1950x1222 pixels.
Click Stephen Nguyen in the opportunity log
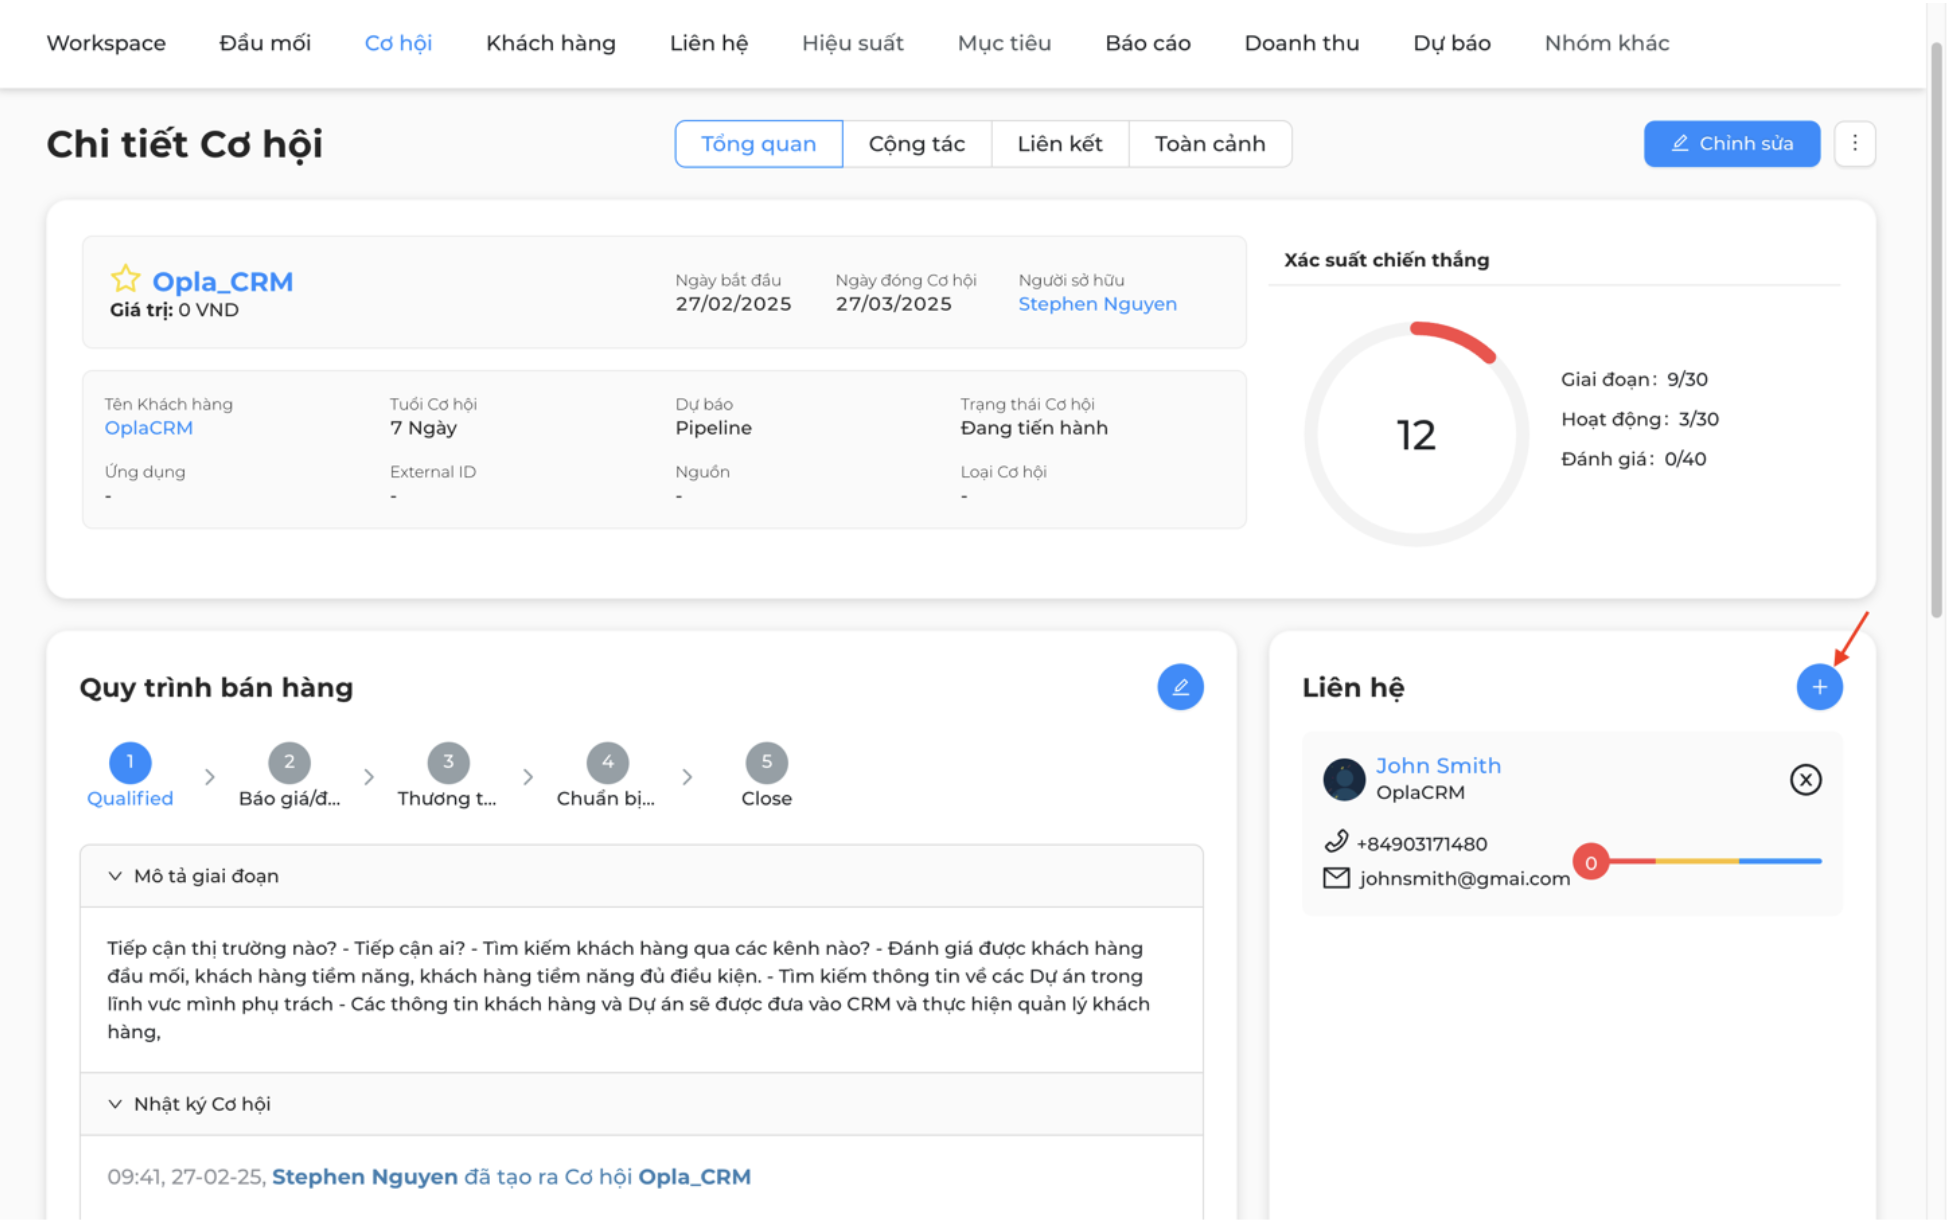pyautogui.click(x=365, y=1177)
